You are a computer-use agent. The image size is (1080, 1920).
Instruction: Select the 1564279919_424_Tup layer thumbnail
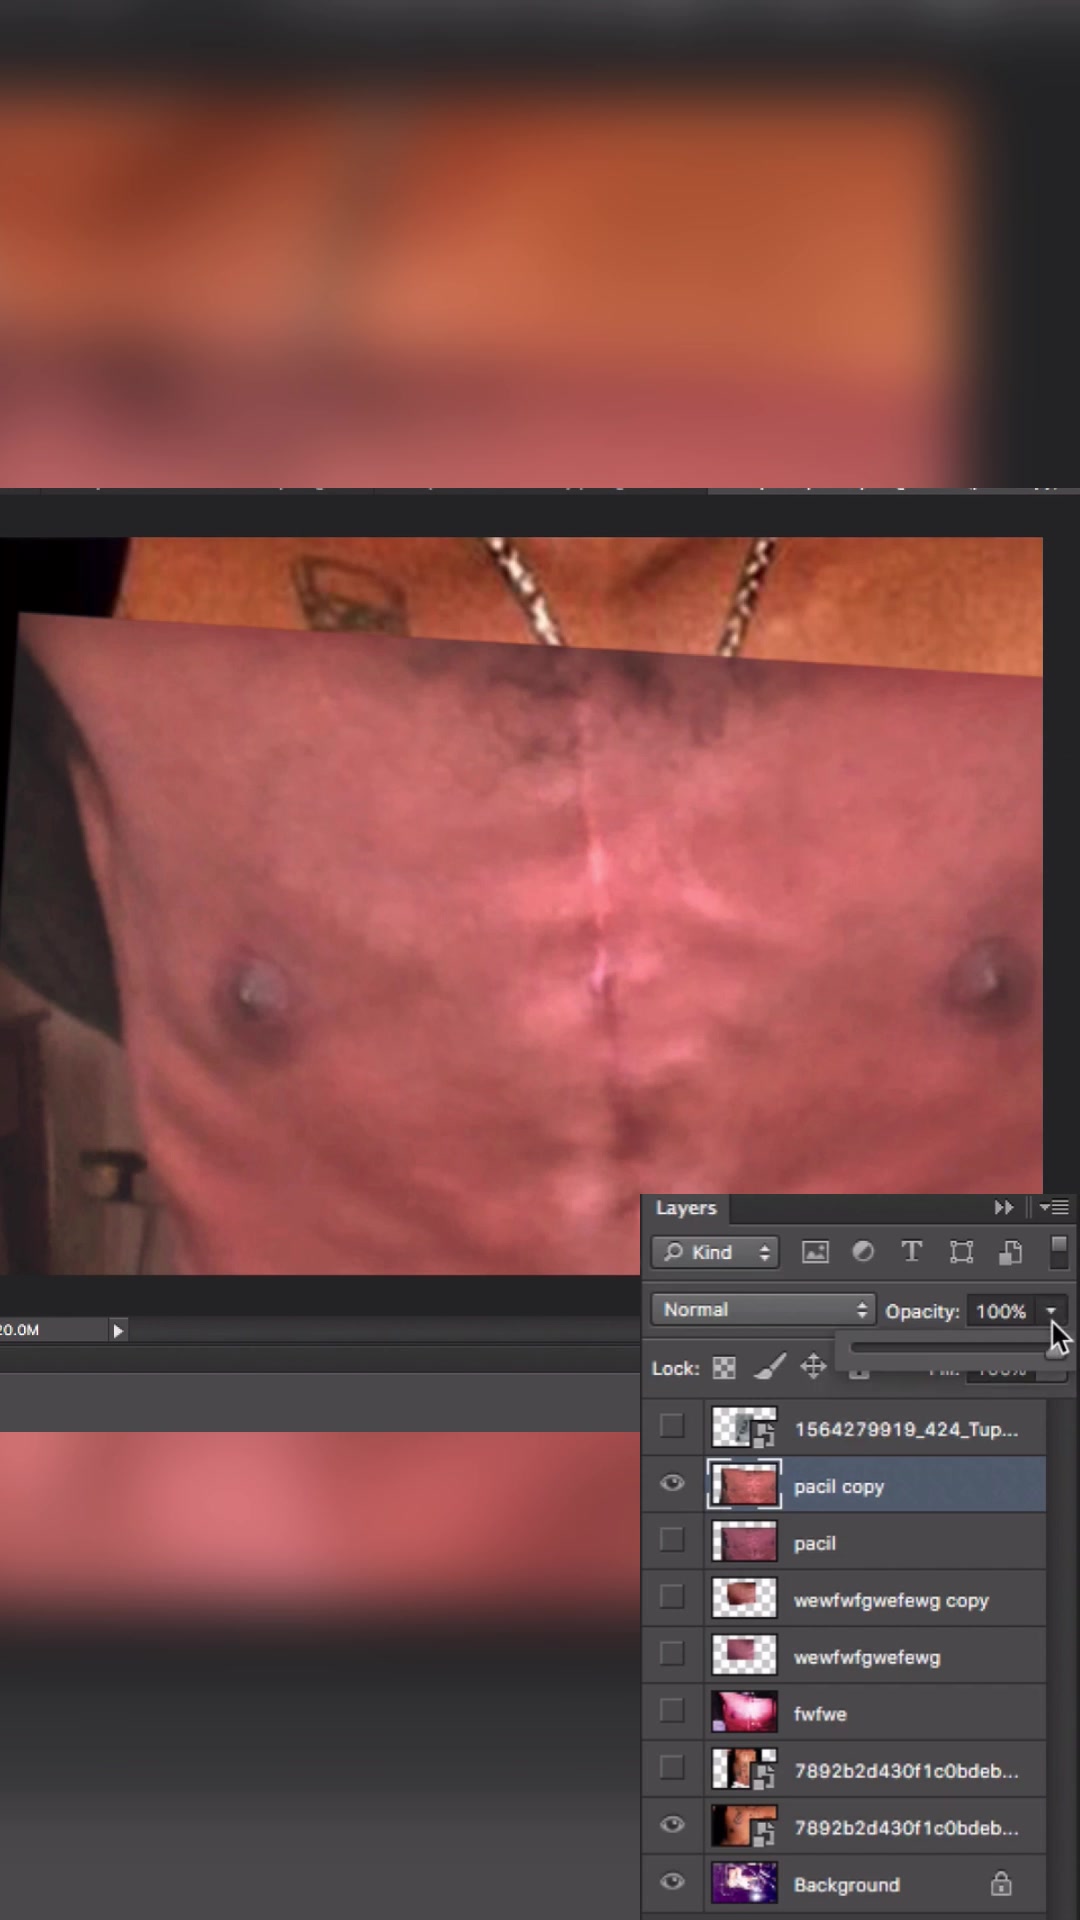pyautogui.click(x=744, y=1428)
